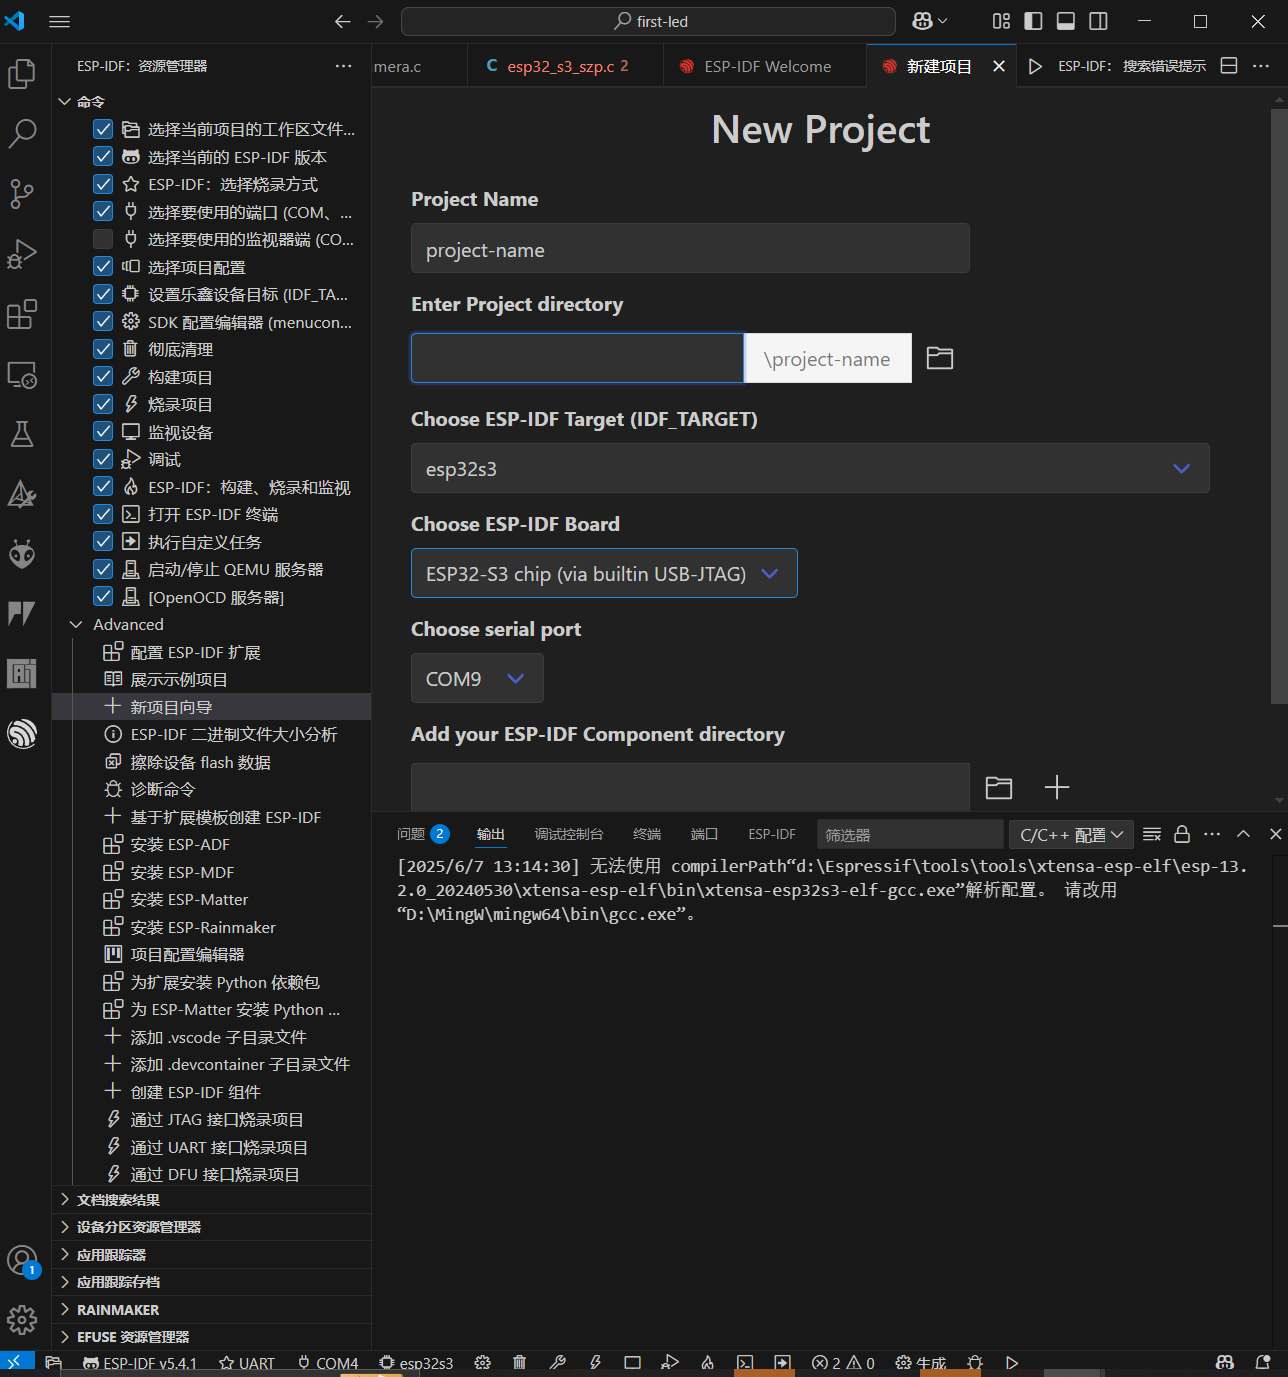This screenshot has width=1288, height=1377.
Task: Toggle 'ESP-IDF: 选择烧录方式' checkbox
Action: [103, 184]
